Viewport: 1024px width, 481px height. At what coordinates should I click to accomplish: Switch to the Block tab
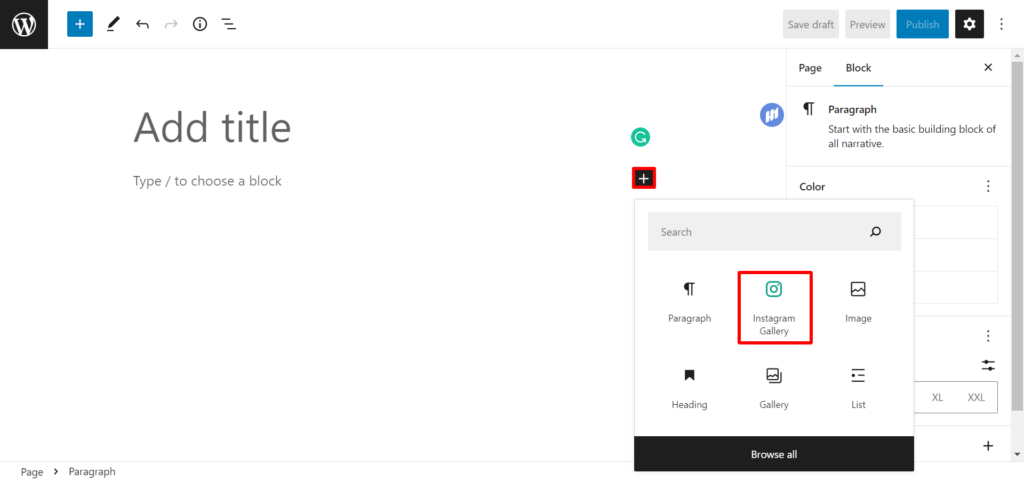pyautogui.click(x=858, y=68)
